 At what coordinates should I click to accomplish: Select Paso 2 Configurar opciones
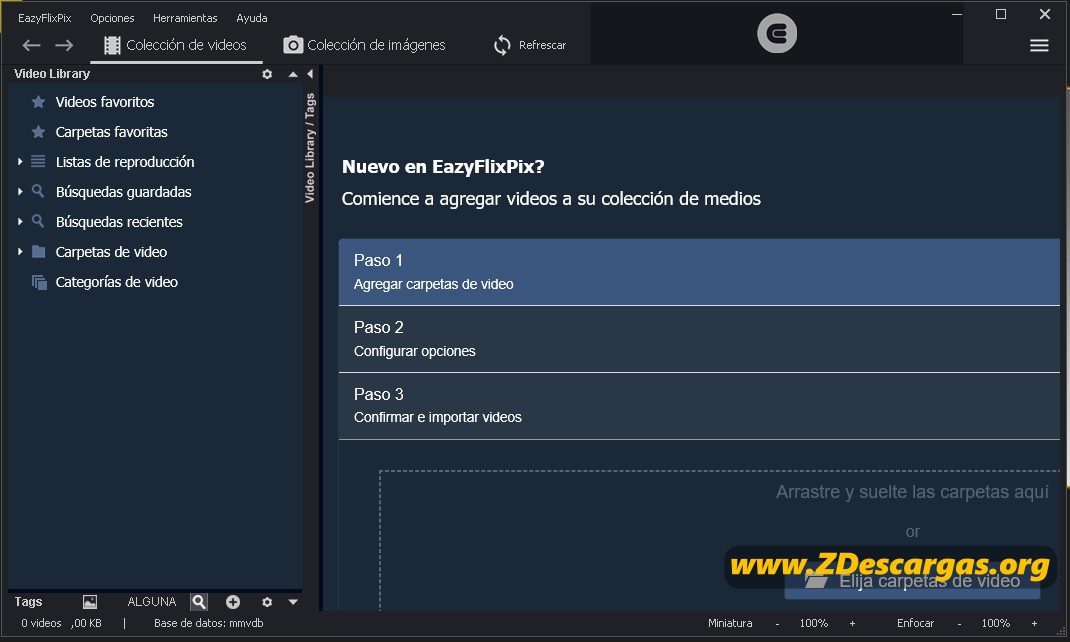[699, 338]
